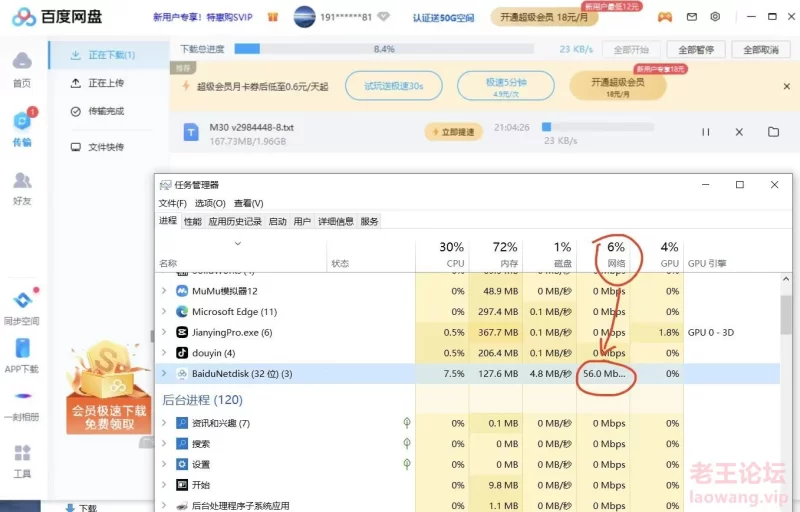The width and height of the screenshot is (800, 512).
Task: Select the JianyingPro.exe process icon
Action: [x=182, y=332]
